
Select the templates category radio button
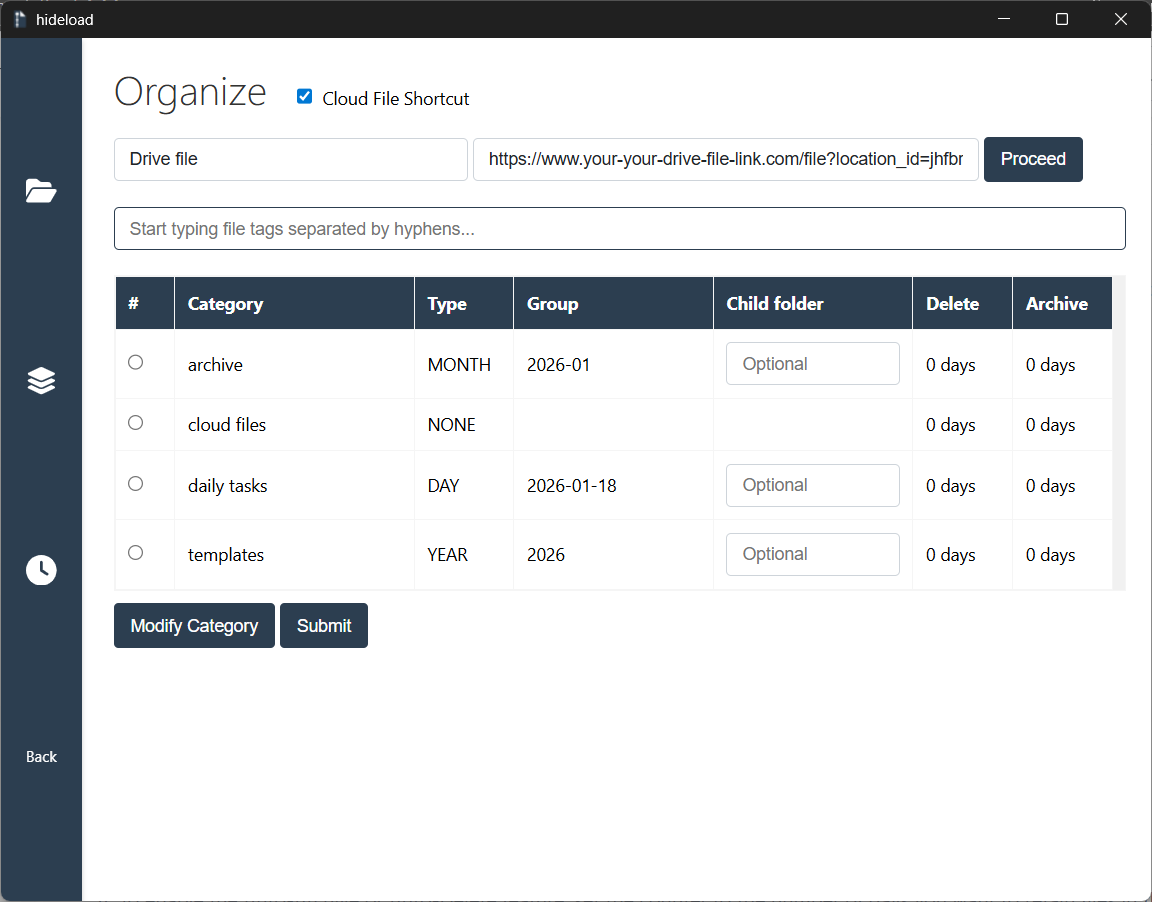[x=135, y=552]
